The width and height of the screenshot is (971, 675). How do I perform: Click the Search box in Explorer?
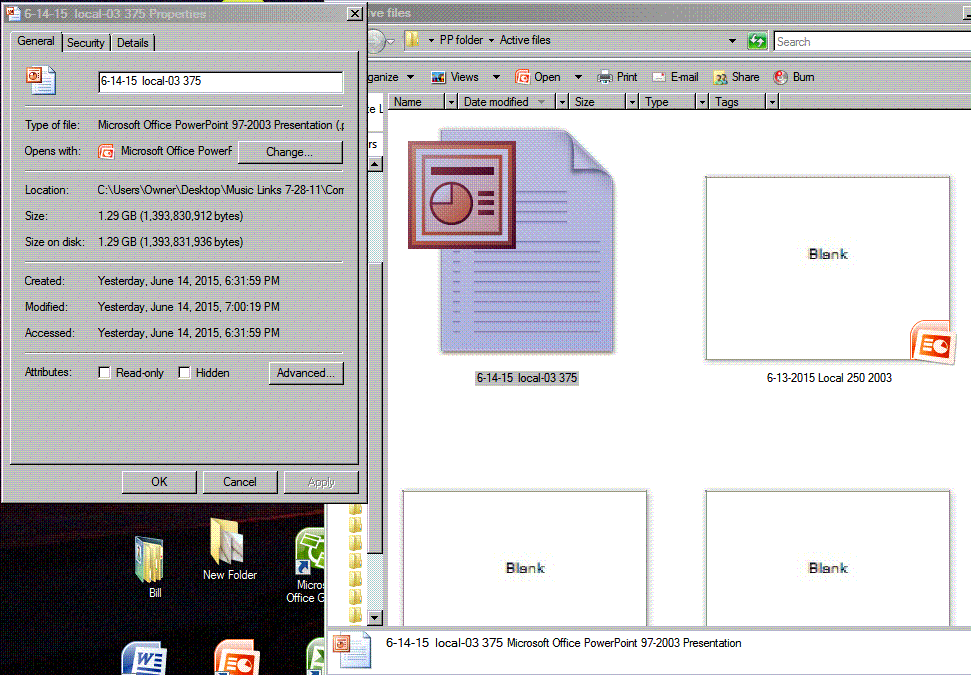point(872,41)
